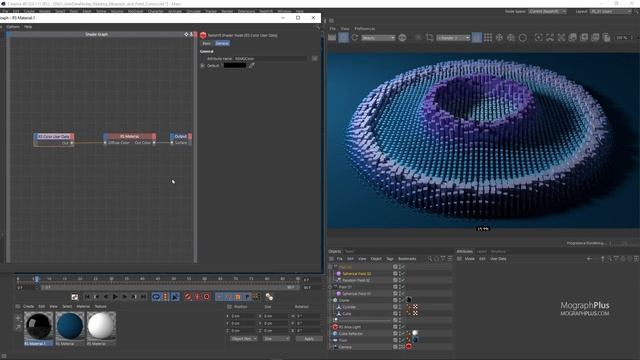Click the Apply button in coordinates panel
Screen dimensions: 640x360
point(309,339)
